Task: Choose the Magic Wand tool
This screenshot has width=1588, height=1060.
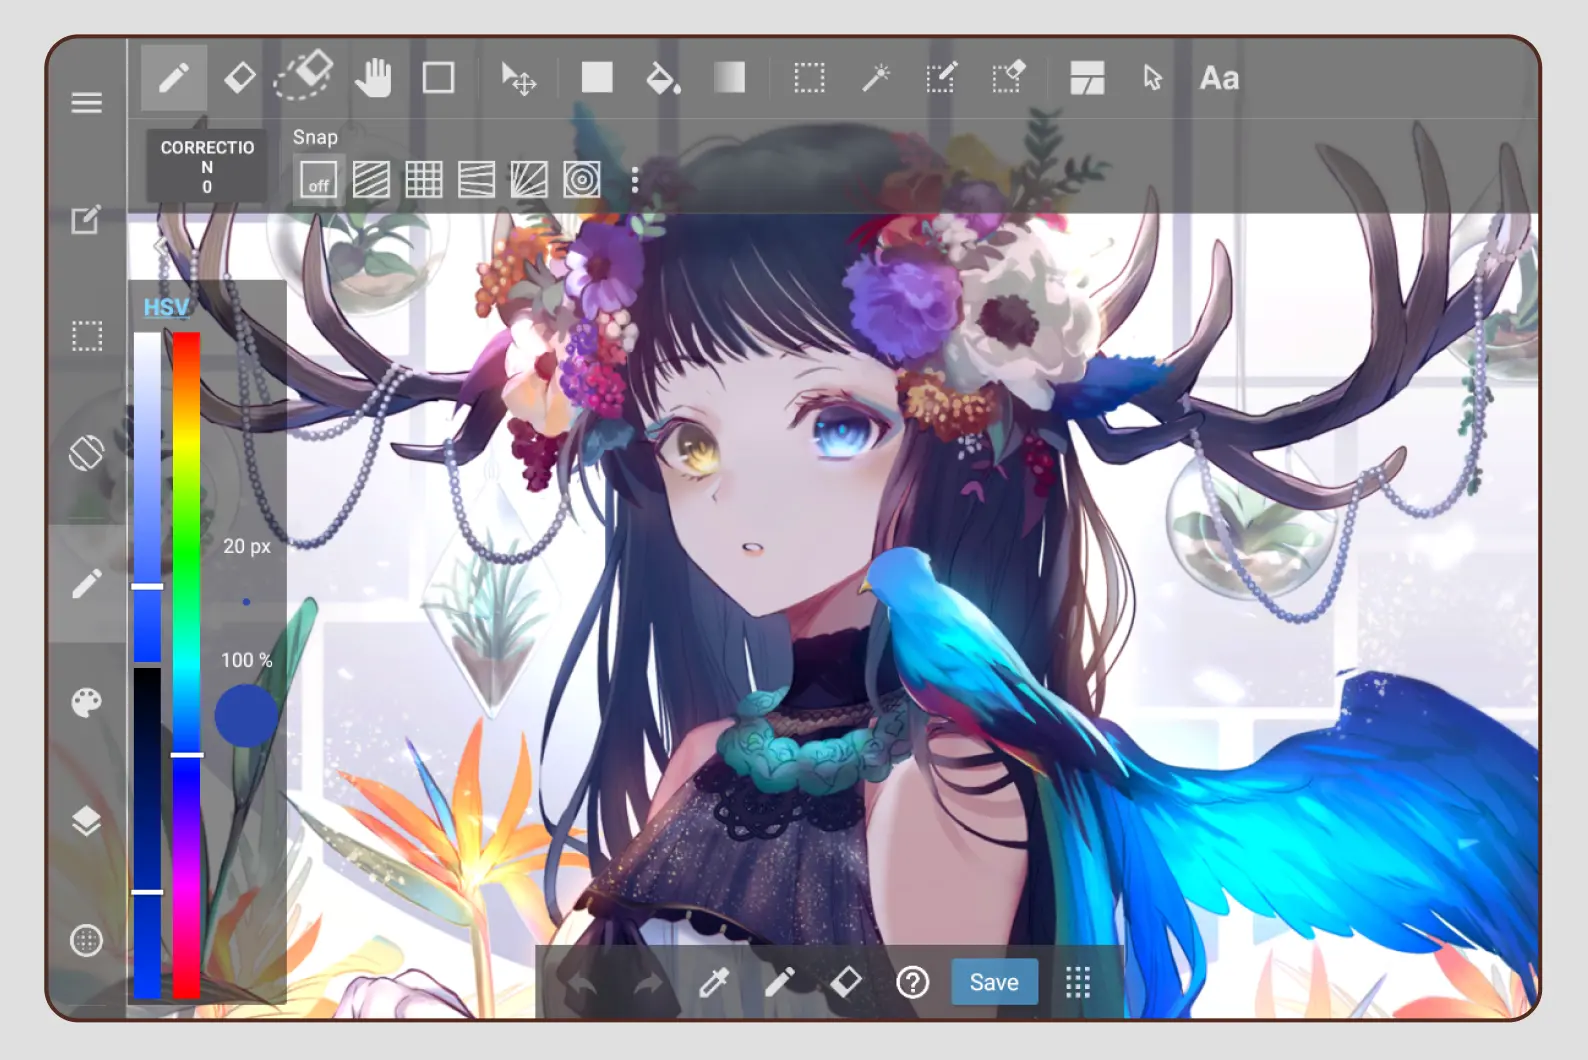Action: pyautogui.click(x=876, y=77)
